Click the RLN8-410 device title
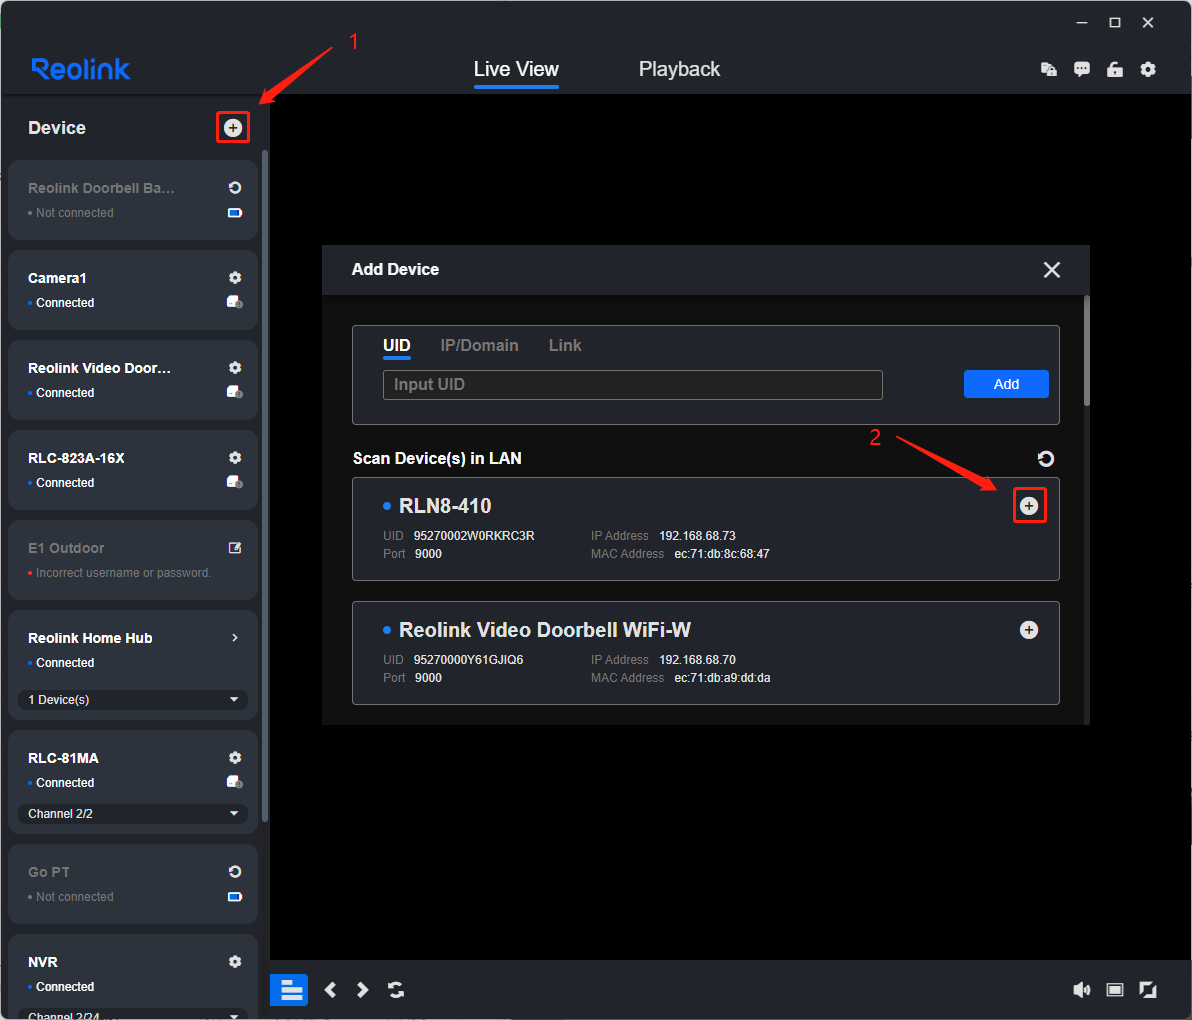Image resolution: width=1192 pixels, height=1020 pixels. coord(445,506)
